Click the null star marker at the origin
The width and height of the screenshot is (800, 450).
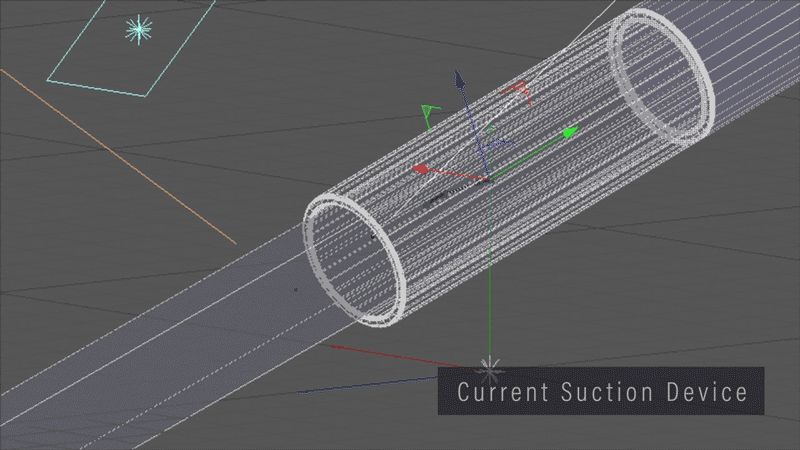point(489,370)
